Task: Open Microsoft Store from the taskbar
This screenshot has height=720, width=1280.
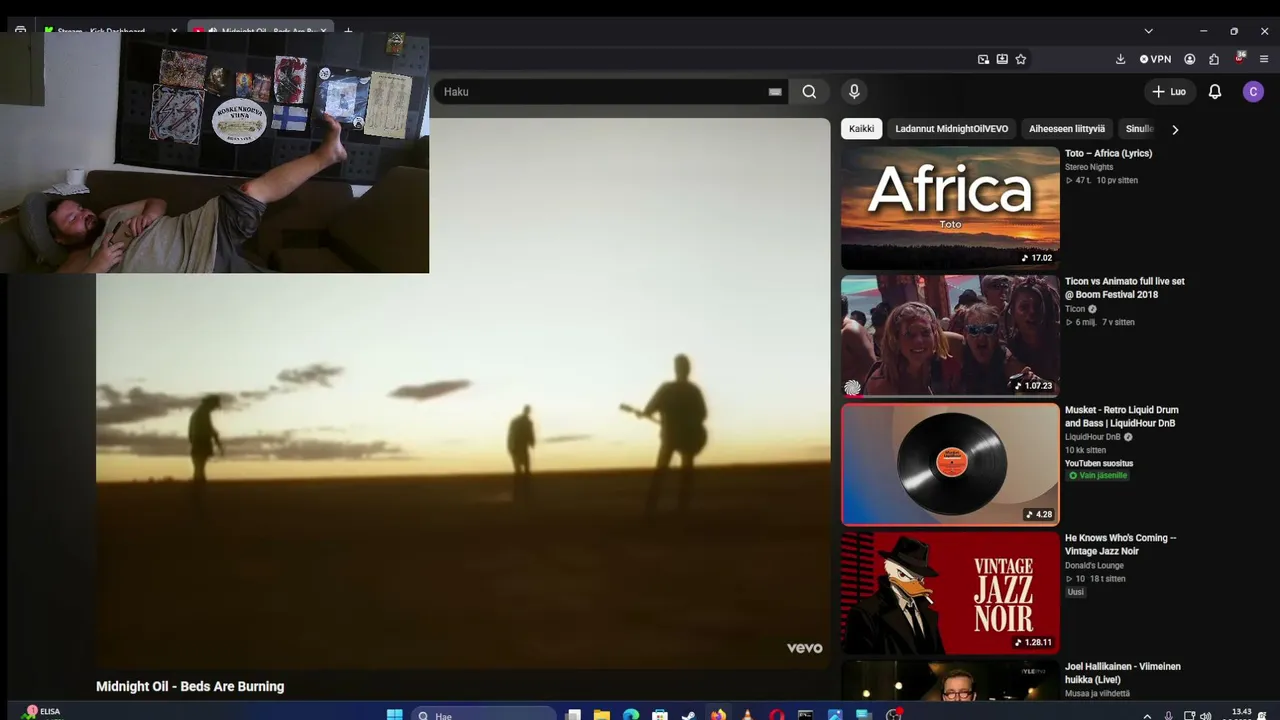Action: (660, 715)
